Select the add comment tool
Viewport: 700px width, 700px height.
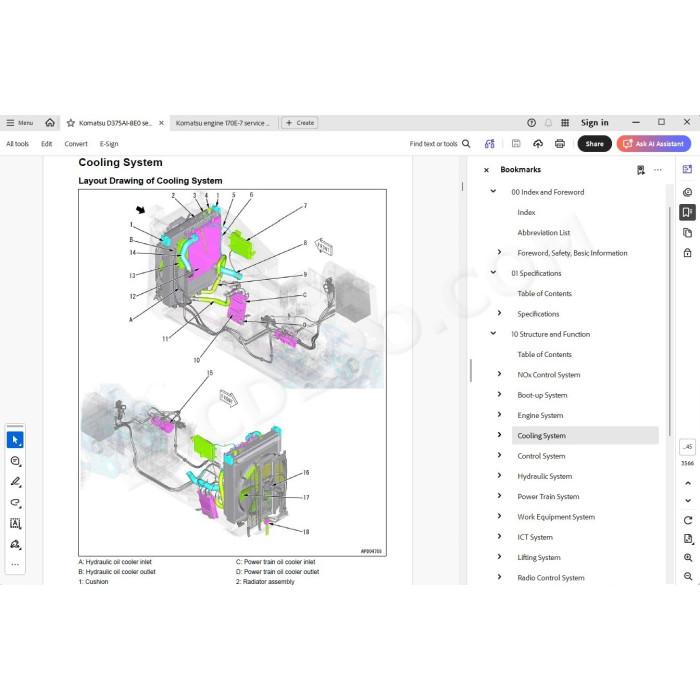[x=15, y=461]
